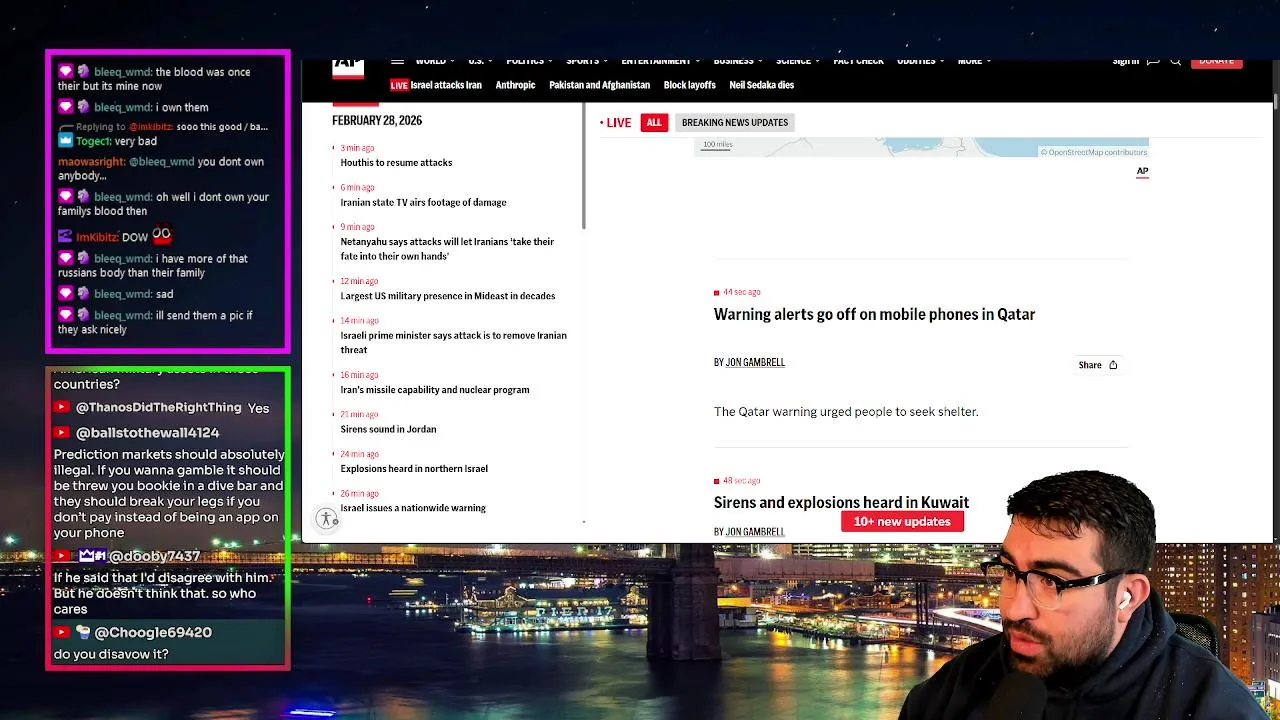Click the '3 min ago' timestamp
Viewport: 1280px width, 720px height.
pos(357,148)
